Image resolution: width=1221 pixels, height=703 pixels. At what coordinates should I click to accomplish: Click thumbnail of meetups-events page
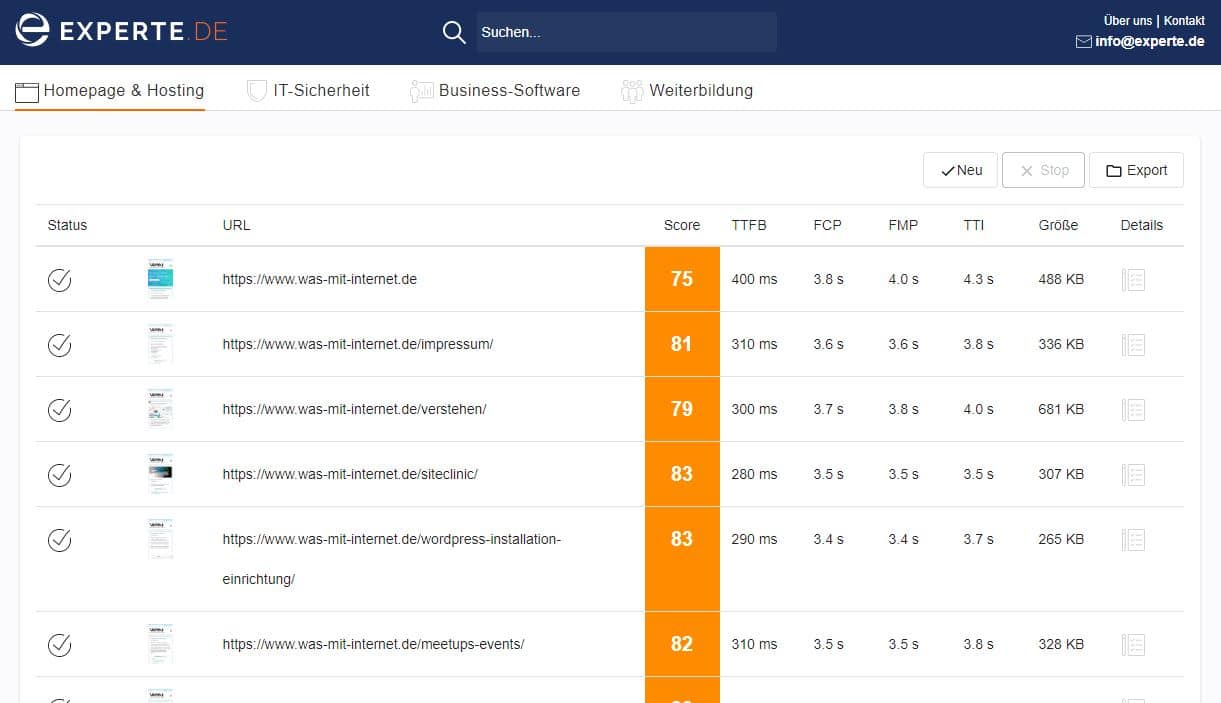point(160,644)
